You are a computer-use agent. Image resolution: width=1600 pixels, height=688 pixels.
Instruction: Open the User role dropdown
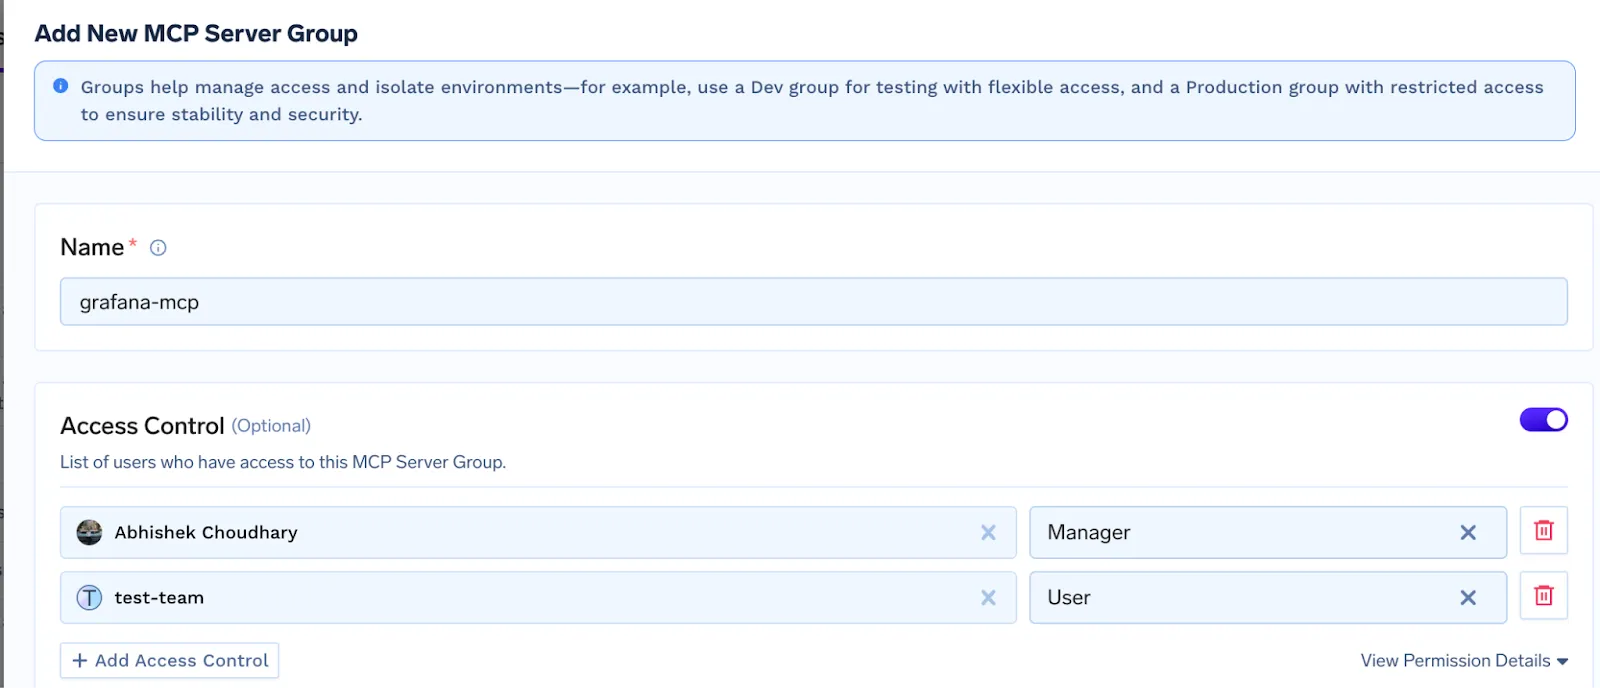(x=1240, y=598)
